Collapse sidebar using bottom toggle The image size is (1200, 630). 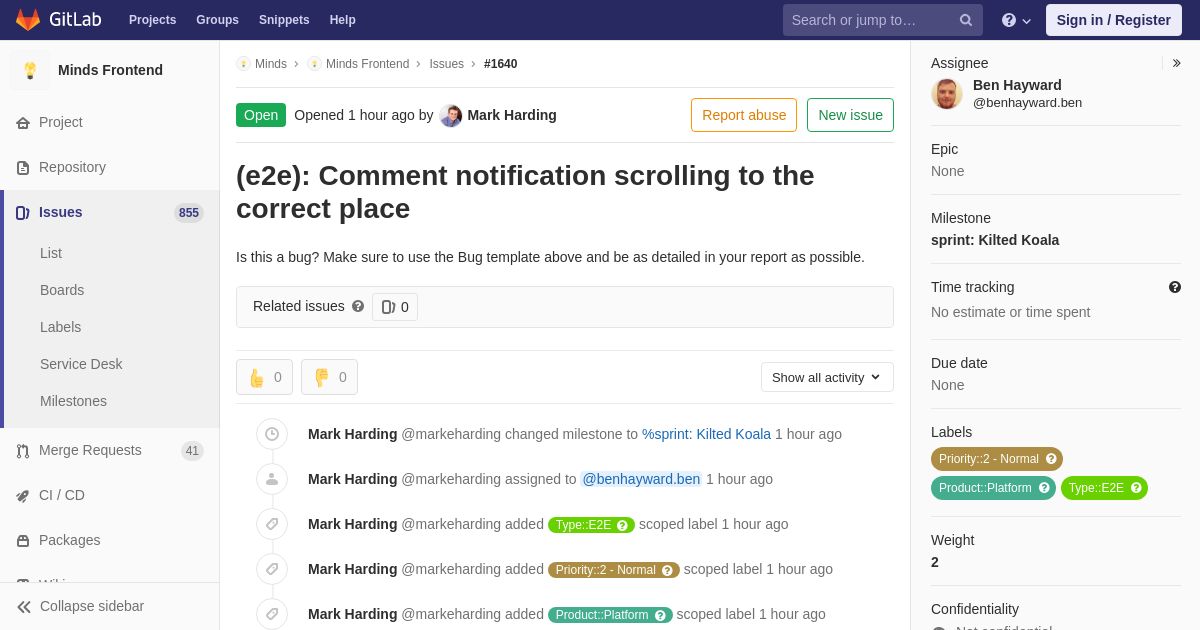pos(110,606)
